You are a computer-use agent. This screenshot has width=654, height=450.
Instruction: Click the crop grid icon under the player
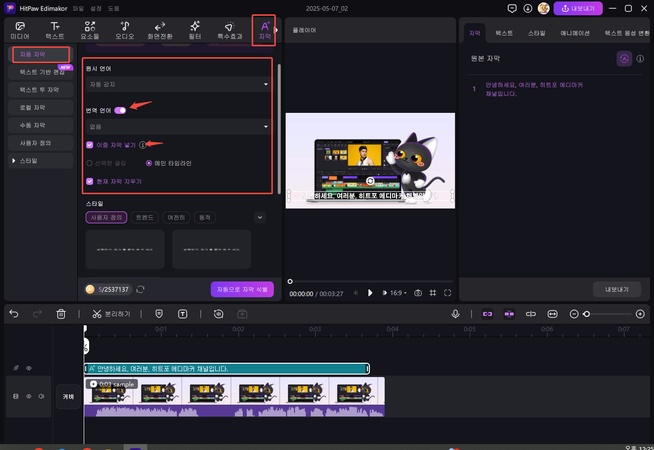pos(433,293)
